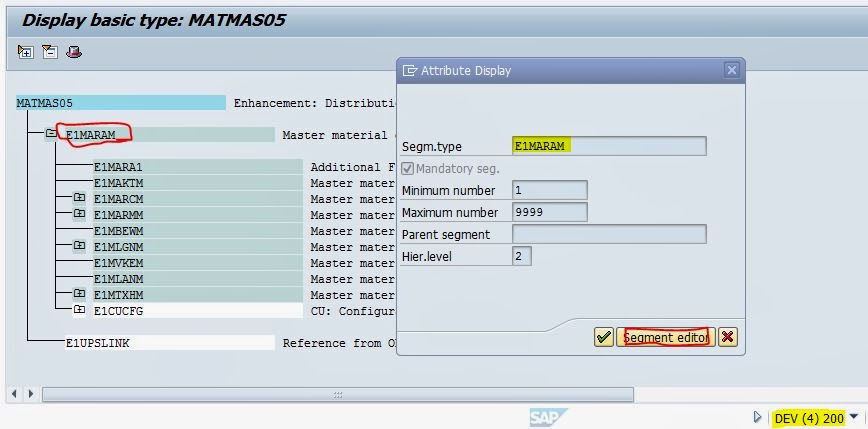The width and height of the screenshot is (868, 429).
Task: Click the horizontal scrollbar right arrow
Action: pyautogui.click(x=31, y=394)
